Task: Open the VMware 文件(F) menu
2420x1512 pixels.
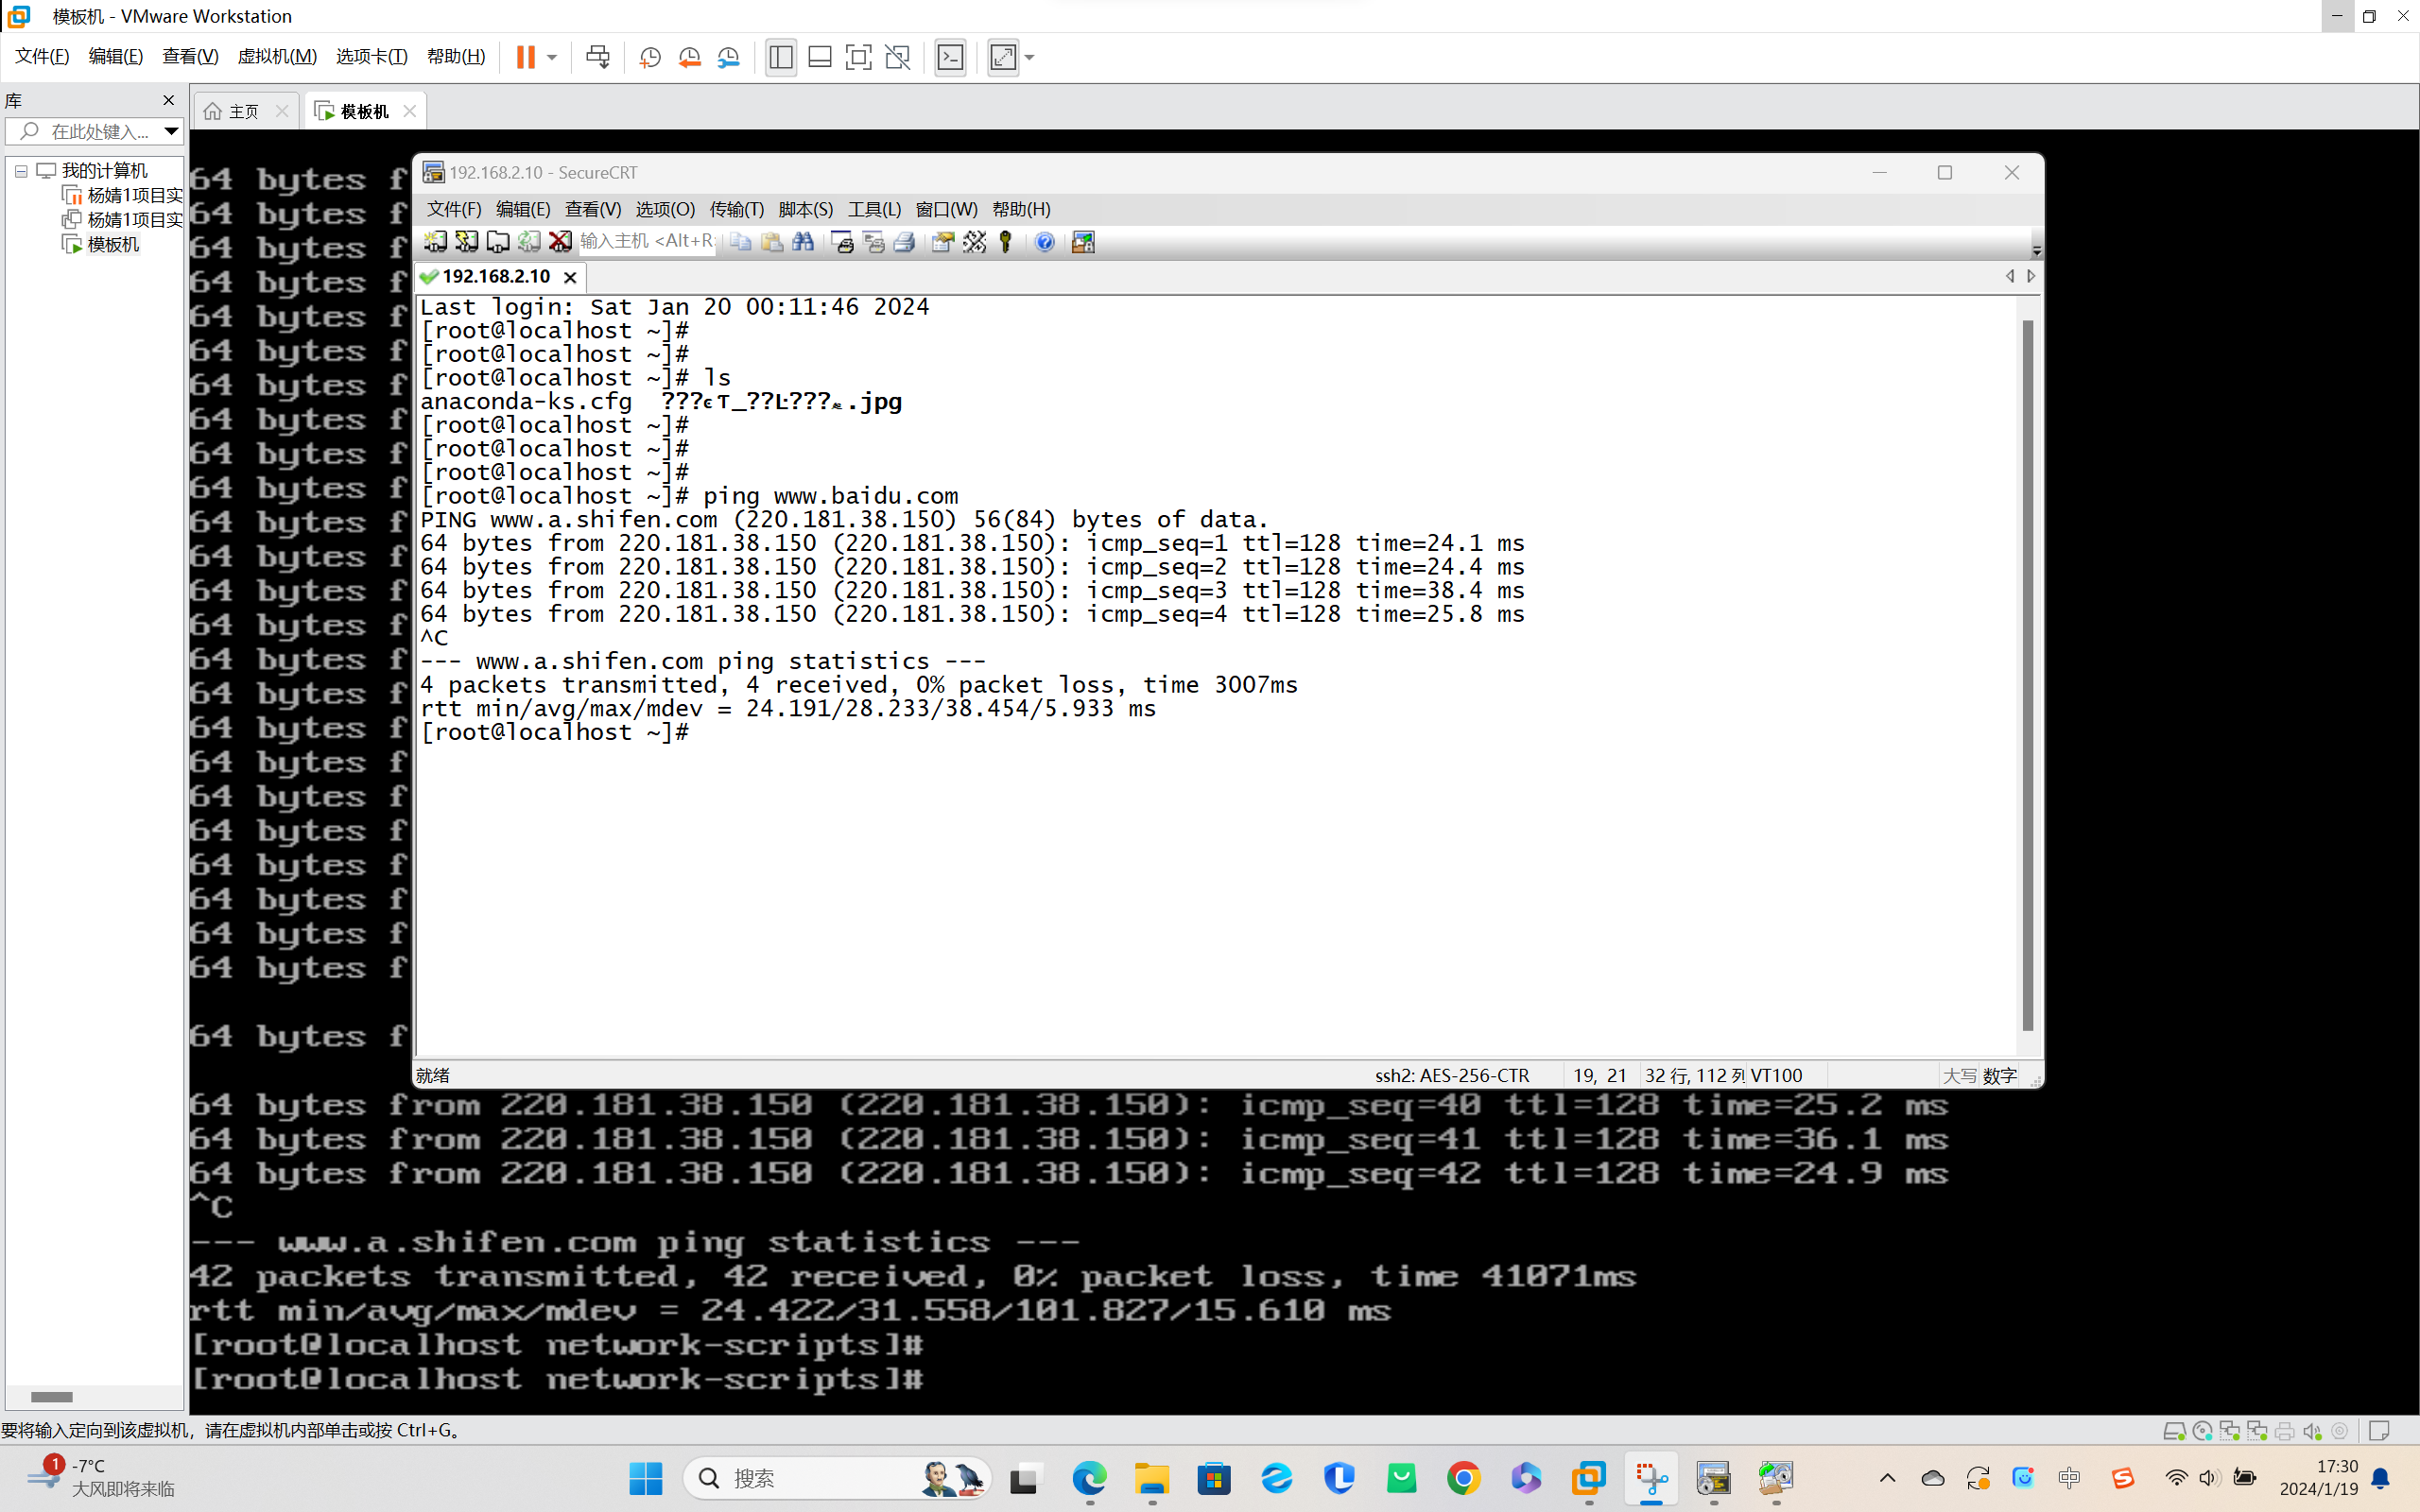Action: click(42, 57)
